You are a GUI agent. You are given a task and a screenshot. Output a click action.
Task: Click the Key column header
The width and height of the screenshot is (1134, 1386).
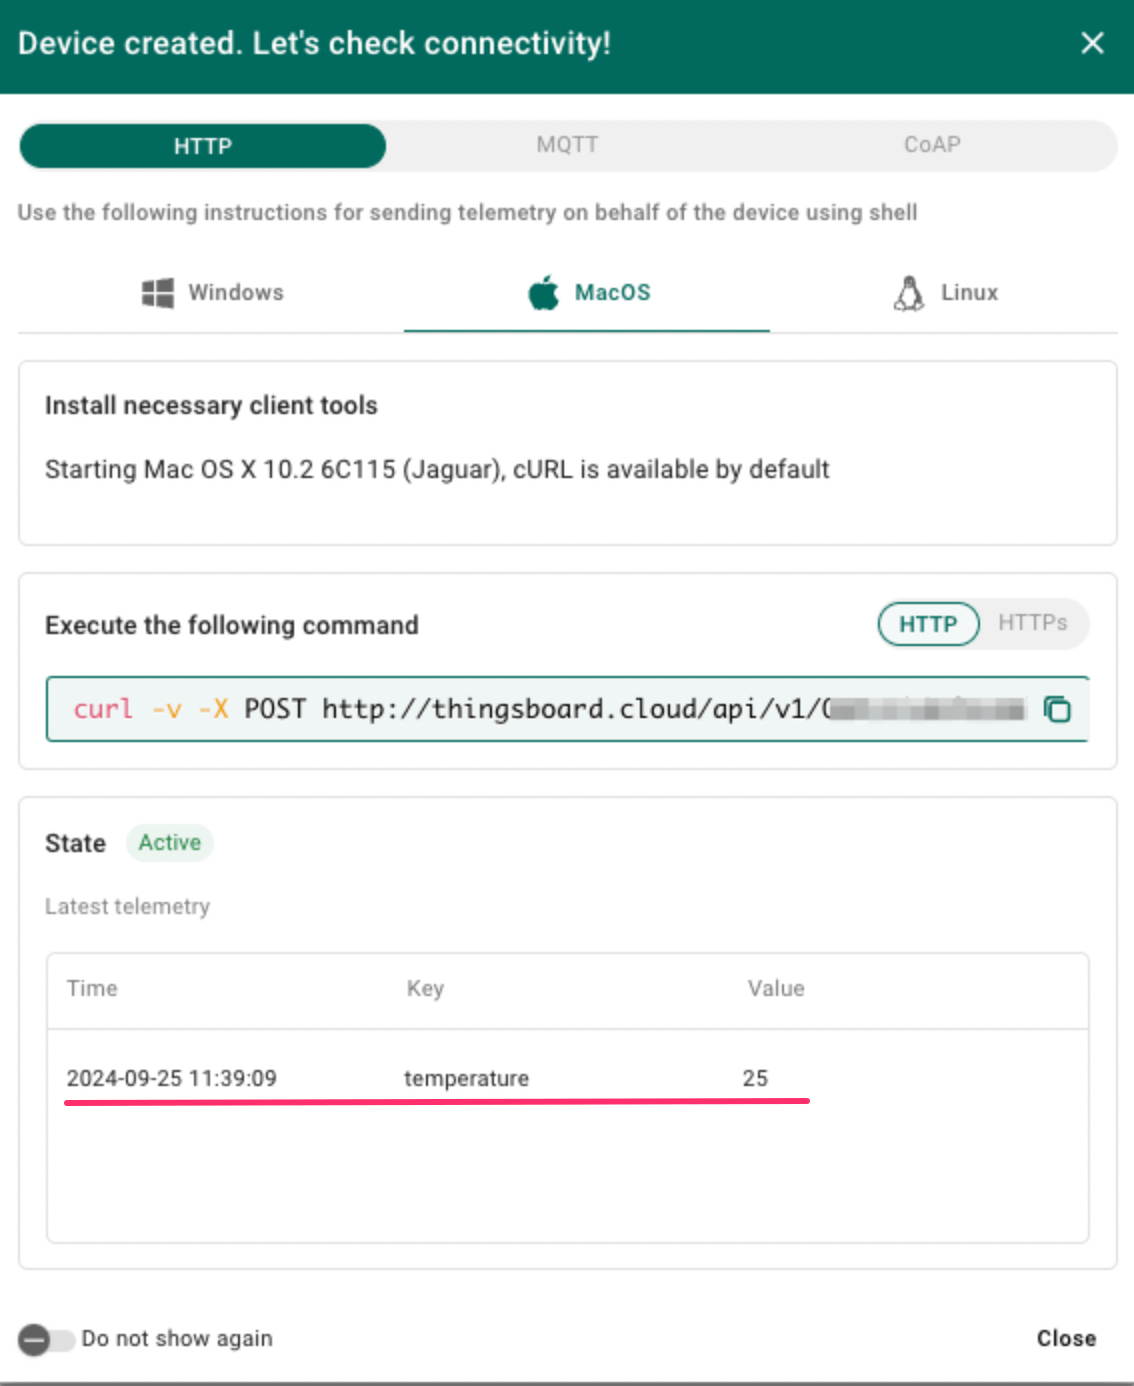click(x=425, y=989)
